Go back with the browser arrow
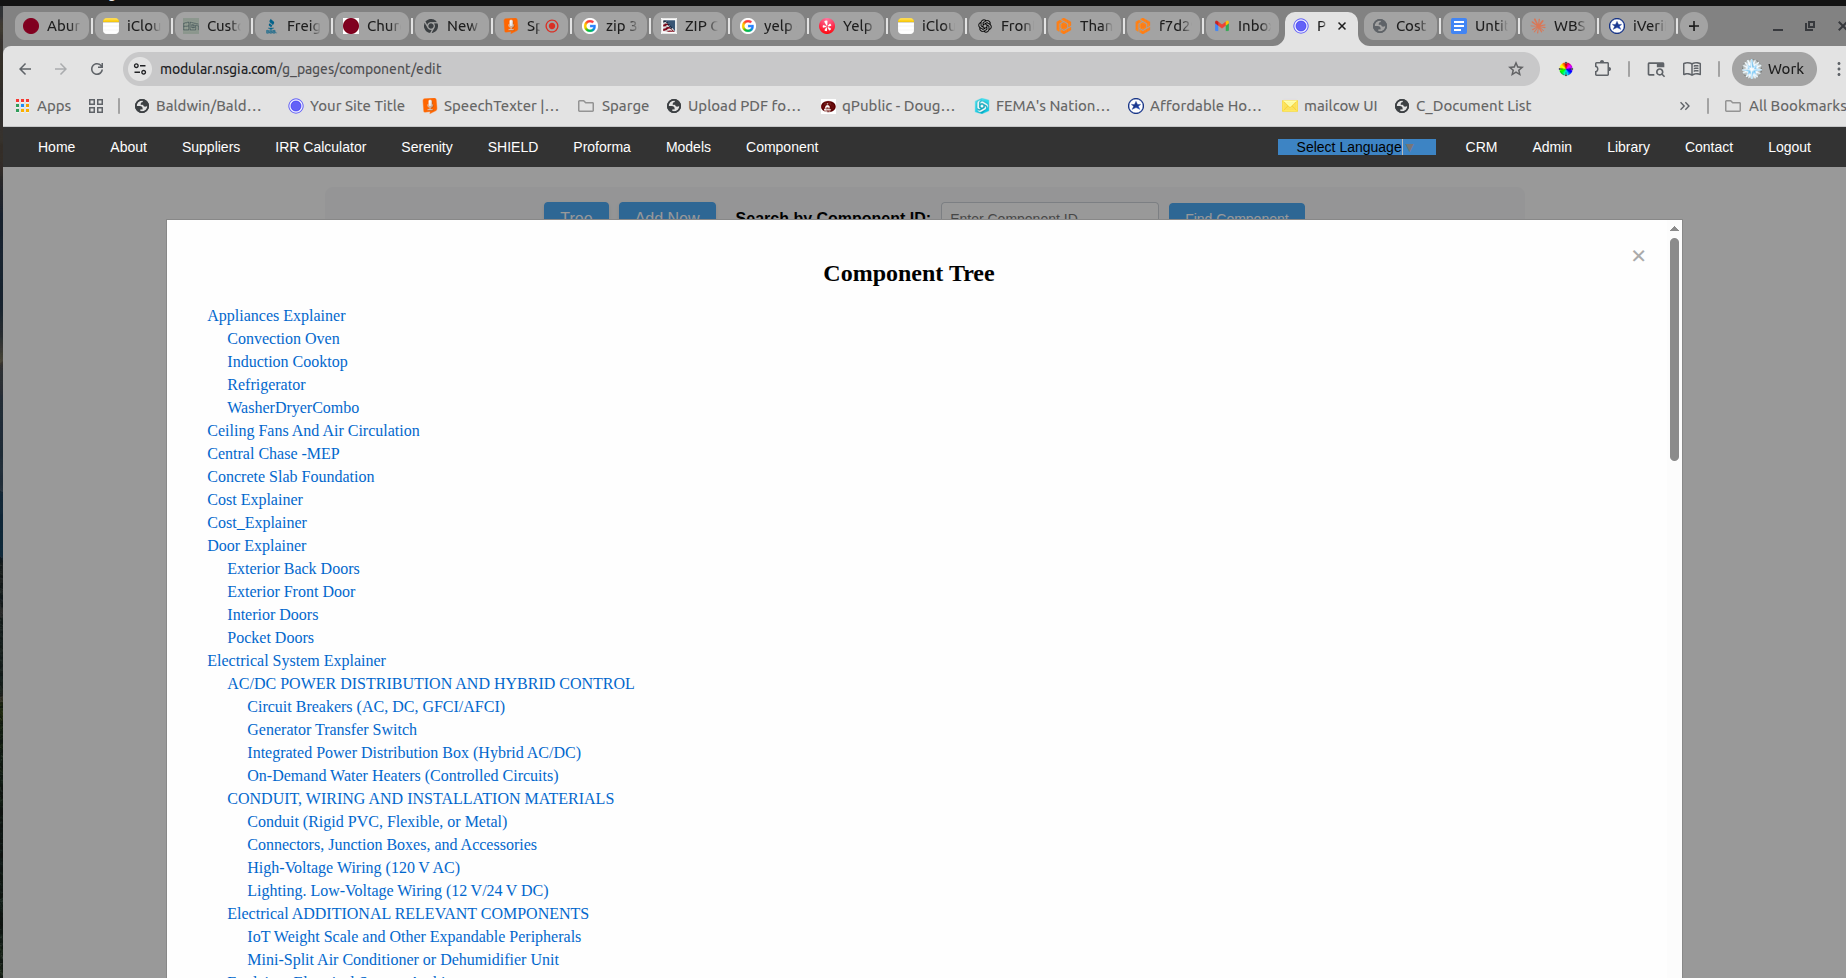 26,69
